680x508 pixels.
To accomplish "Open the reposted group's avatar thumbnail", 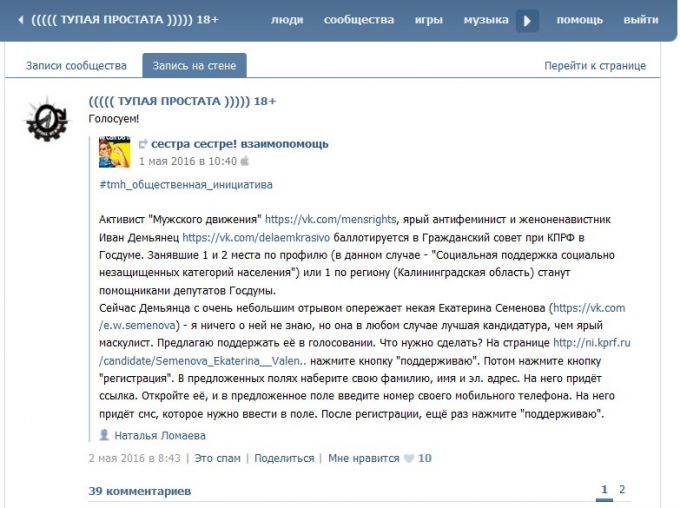I will click(x=114, y=151).
